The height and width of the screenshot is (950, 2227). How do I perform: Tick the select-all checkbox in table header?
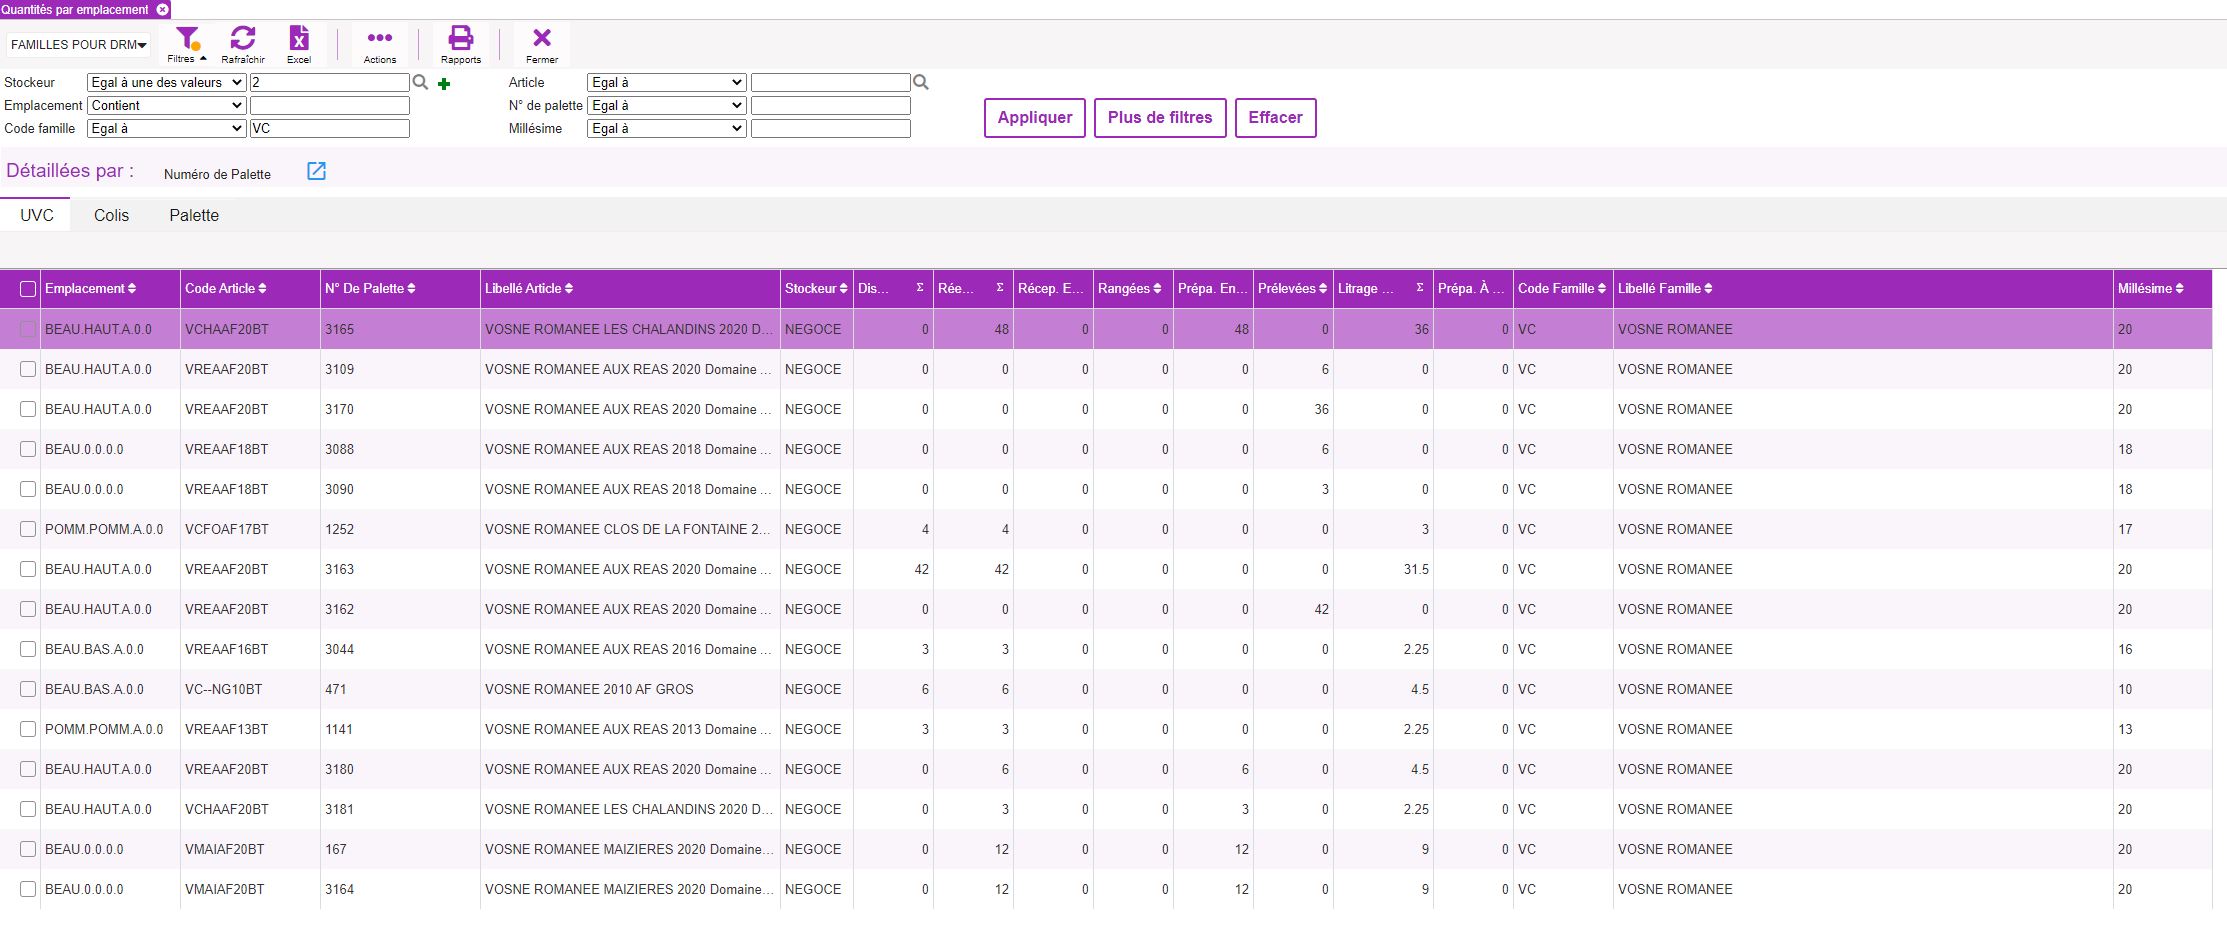28,289
